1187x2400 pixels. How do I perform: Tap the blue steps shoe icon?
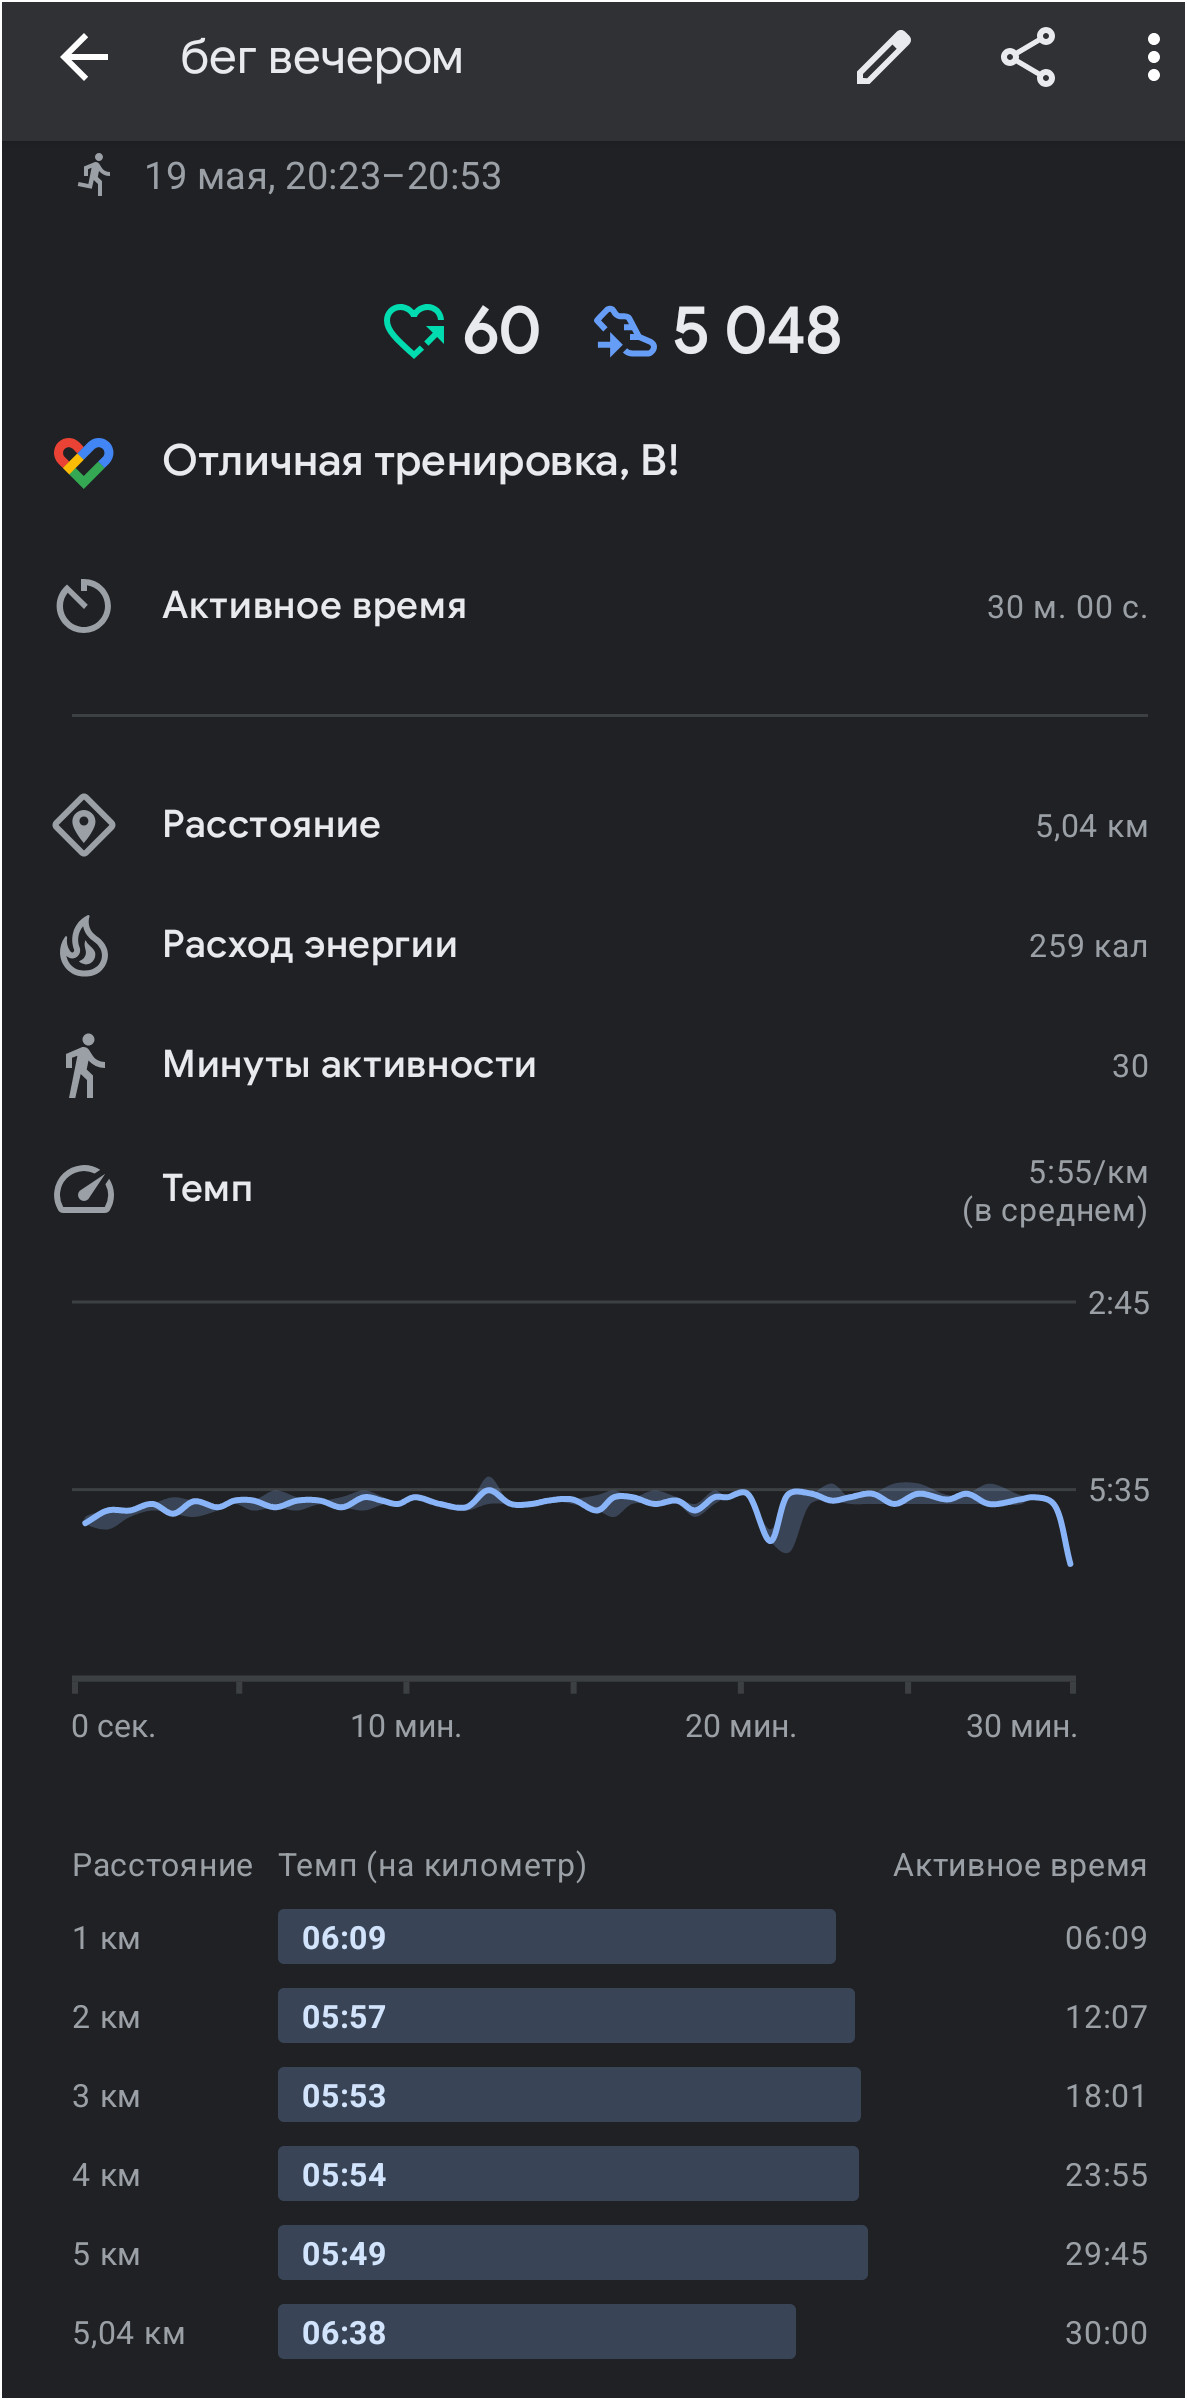click(x=625, y=331)
